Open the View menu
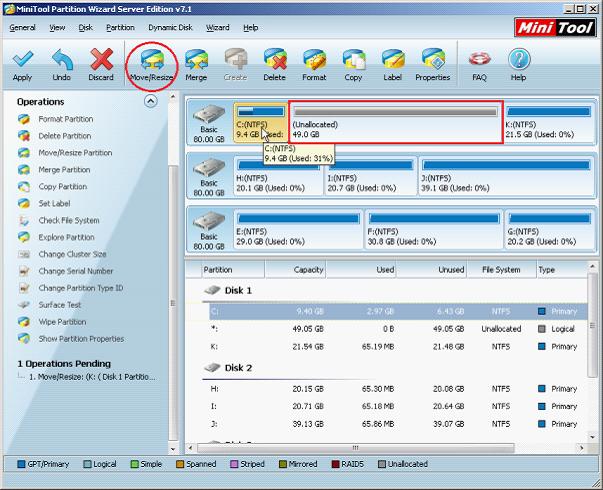The width and height of the screenshot is (603, 490). 57,28
